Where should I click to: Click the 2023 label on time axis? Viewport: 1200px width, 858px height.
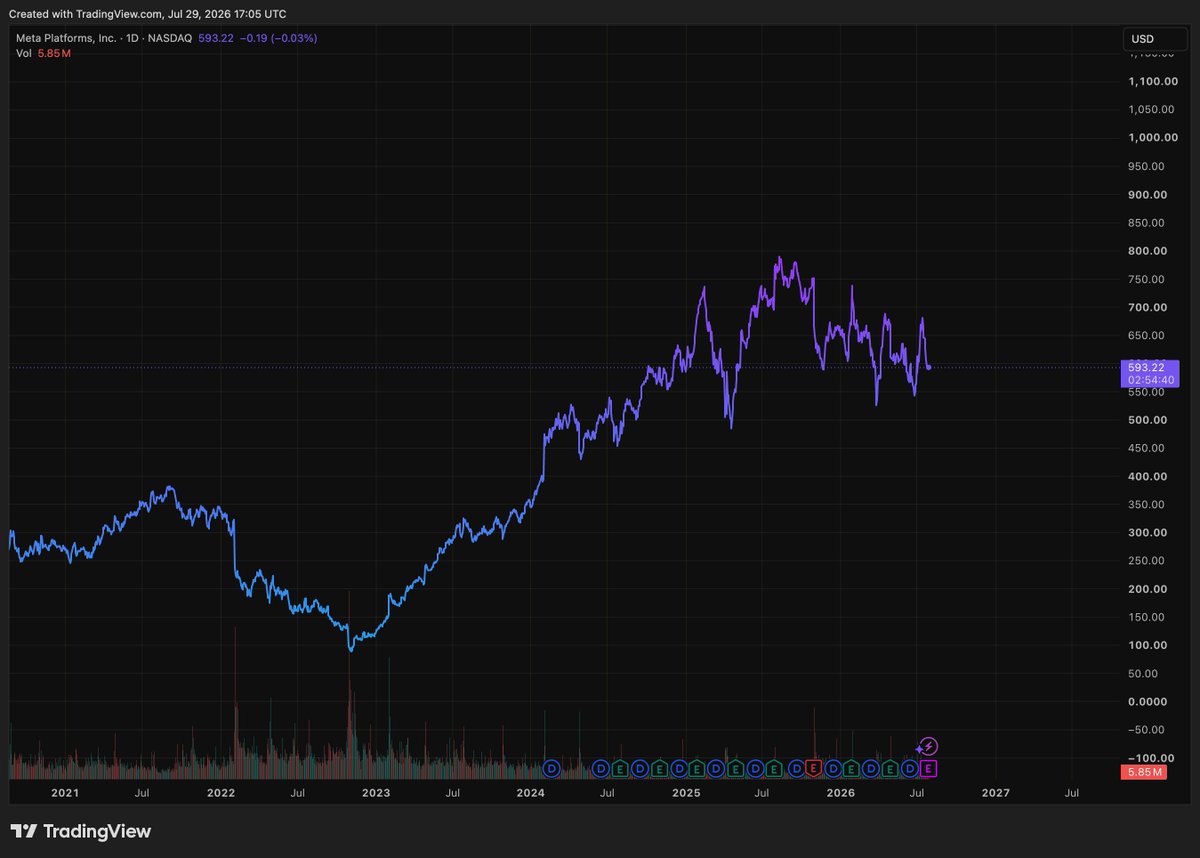pos(376,793)
